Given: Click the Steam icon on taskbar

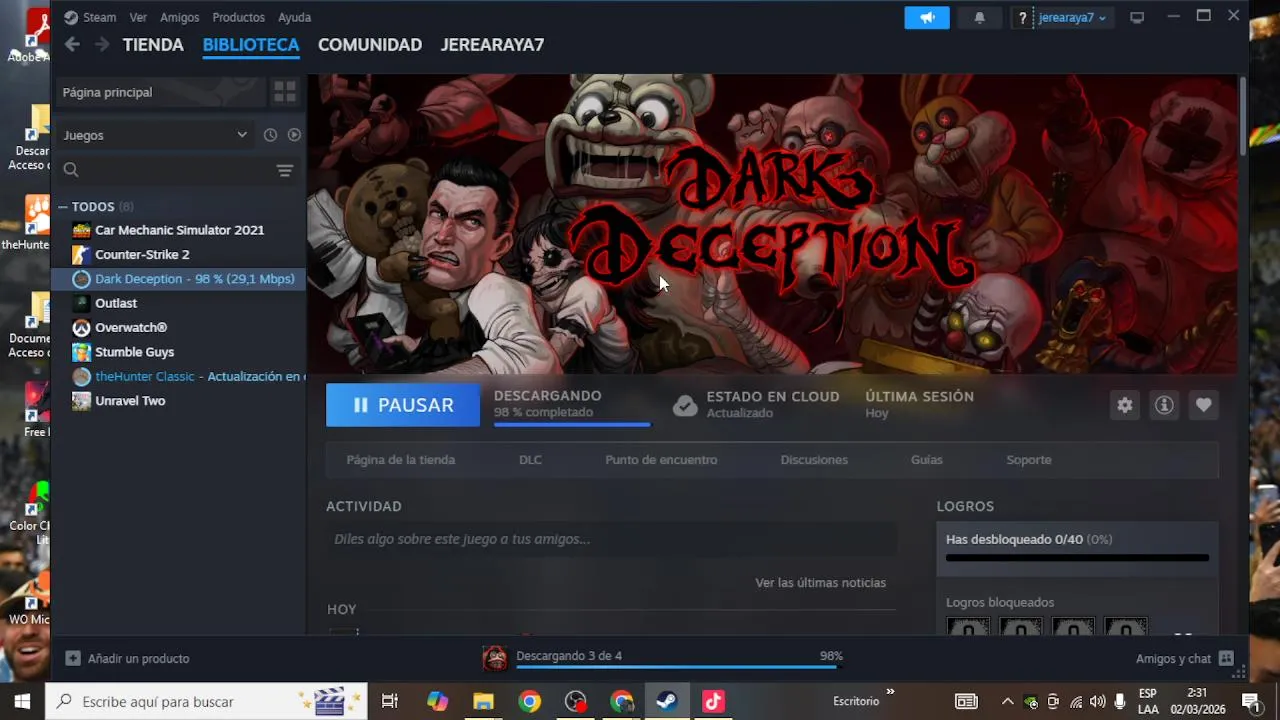Looking at the screenshot, I should pyautogui.click(x=667, y=701).
